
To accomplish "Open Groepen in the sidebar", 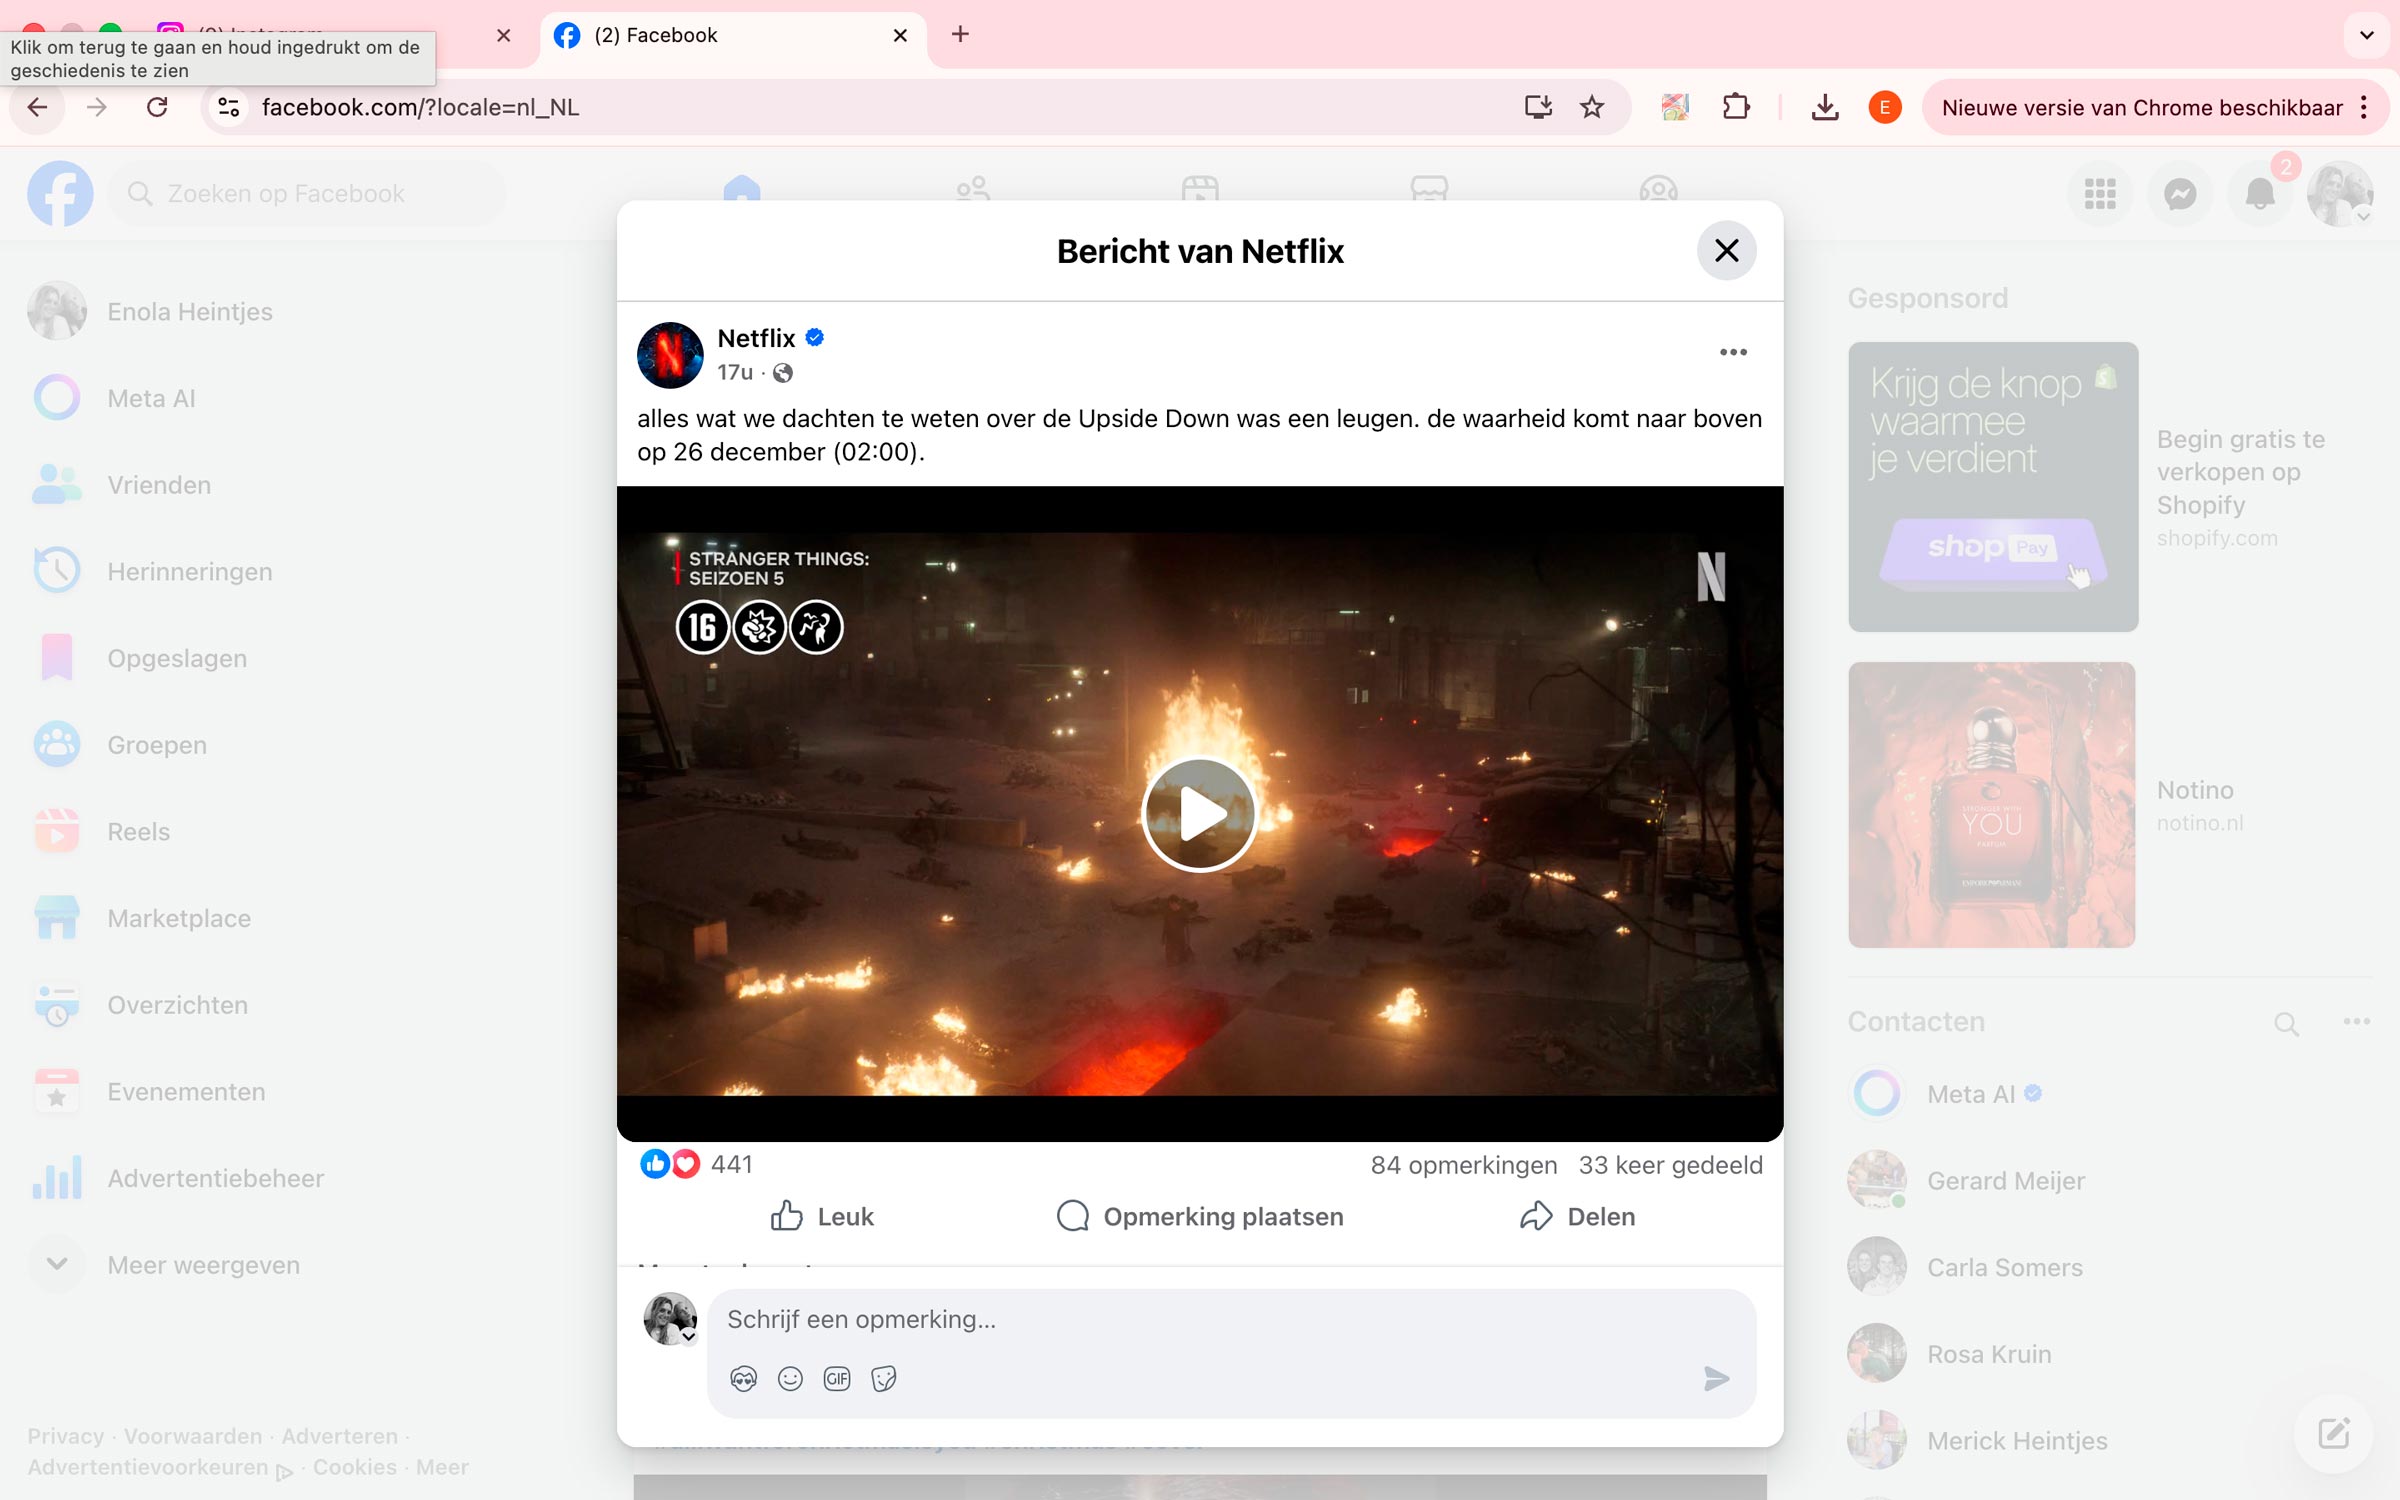I will [x=156, y=744].
